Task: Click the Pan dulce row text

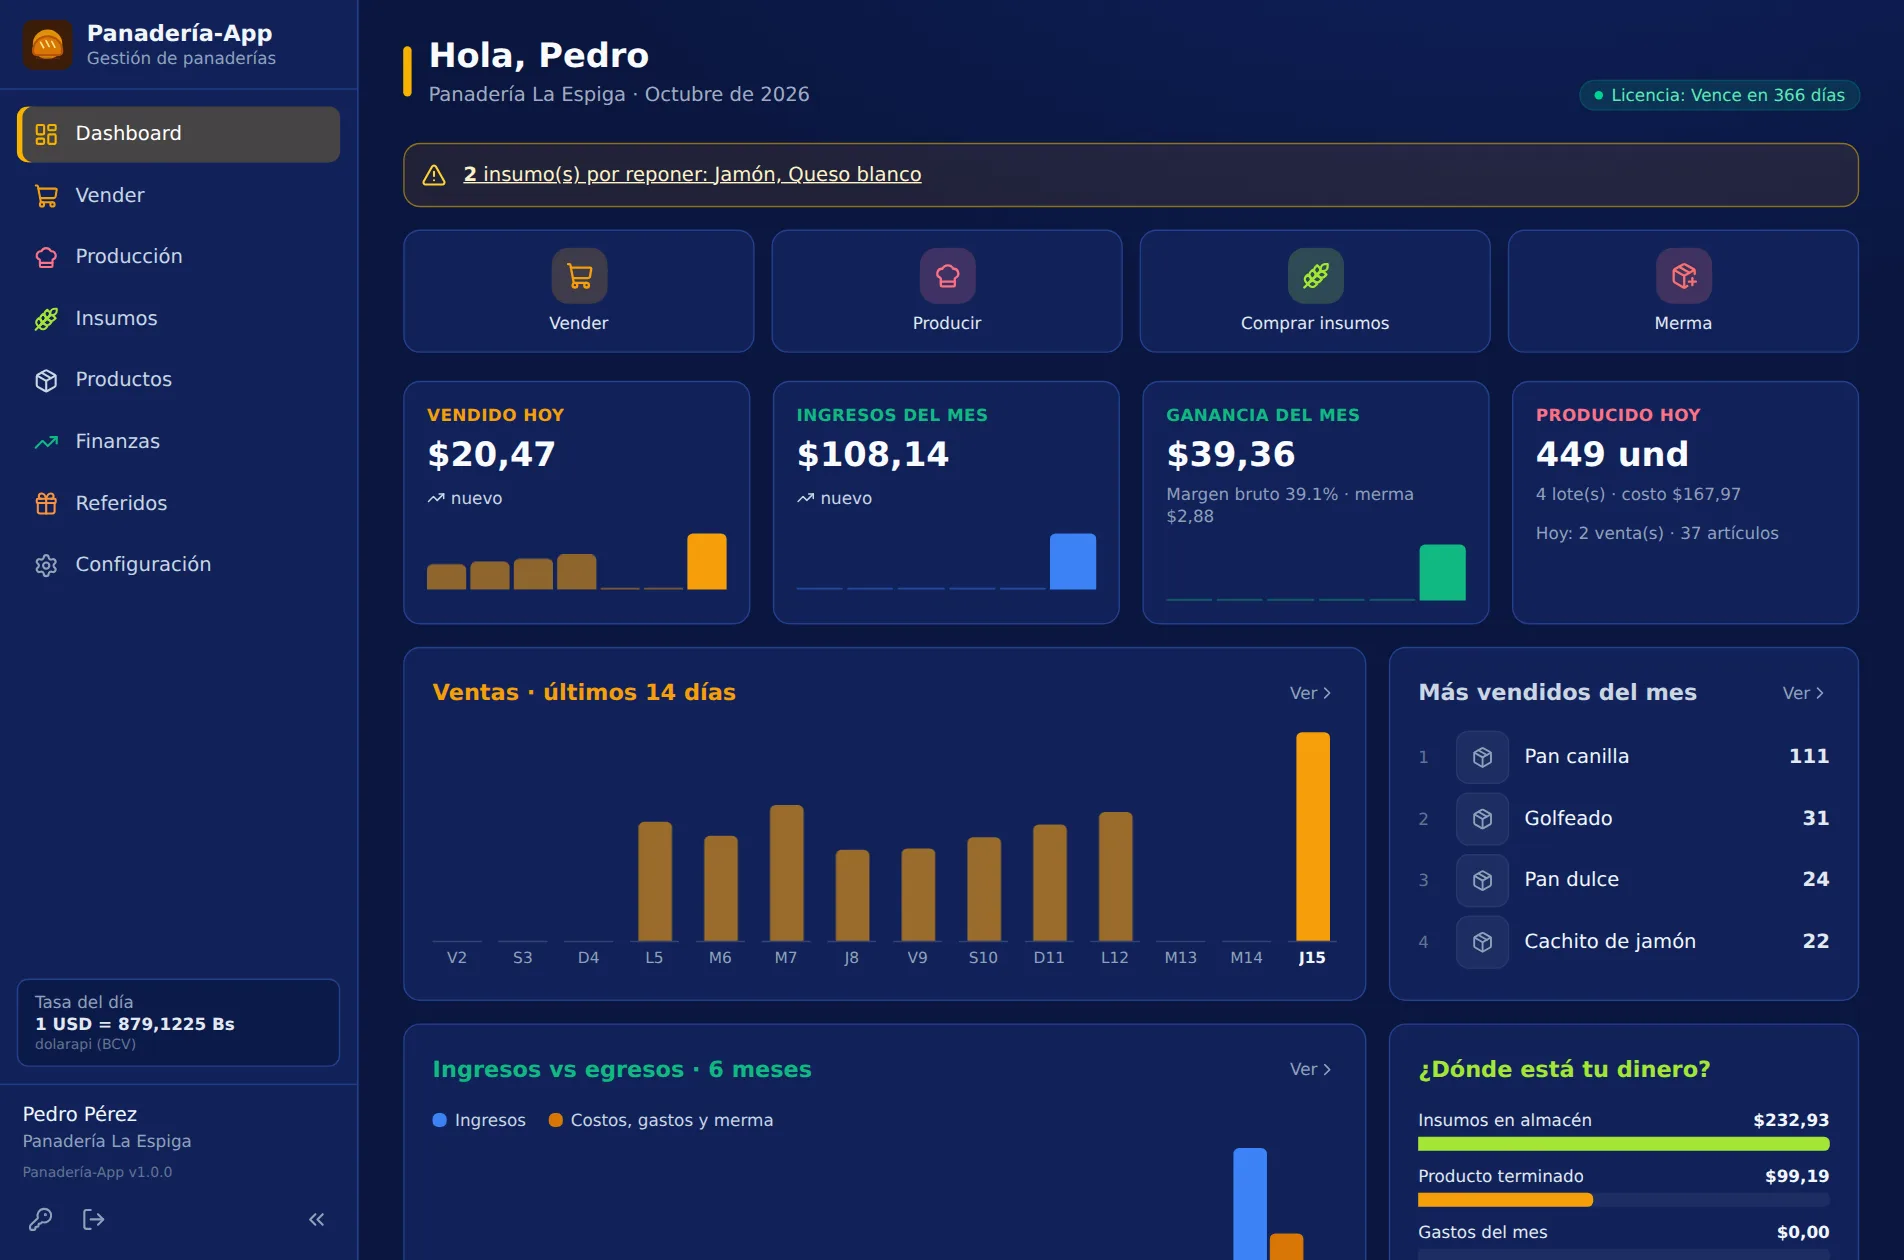Action: click(1571, 879)
